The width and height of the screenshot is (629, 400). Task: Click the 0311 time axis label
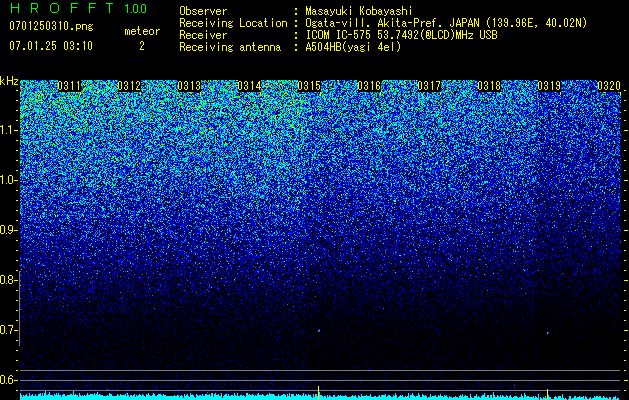click(x=69, y=86)
